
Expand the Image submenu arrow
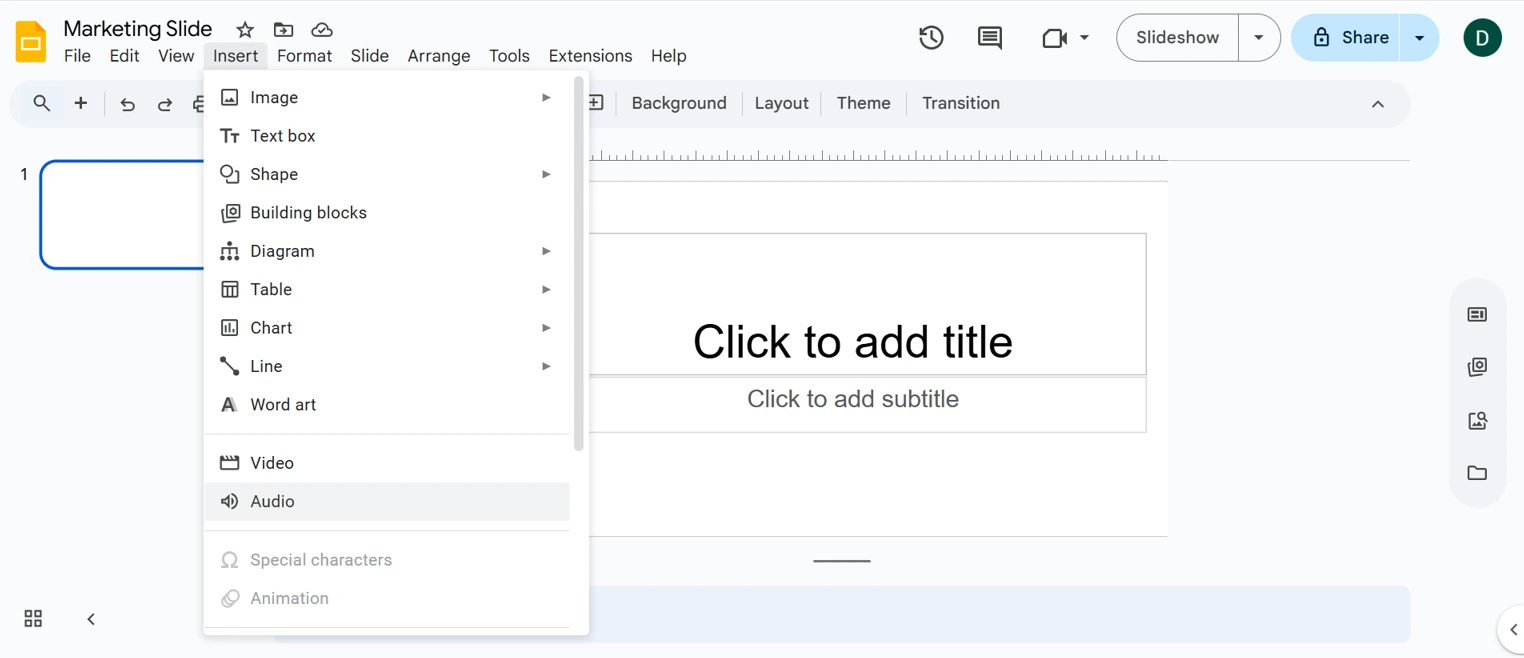[x=546, y=97]
